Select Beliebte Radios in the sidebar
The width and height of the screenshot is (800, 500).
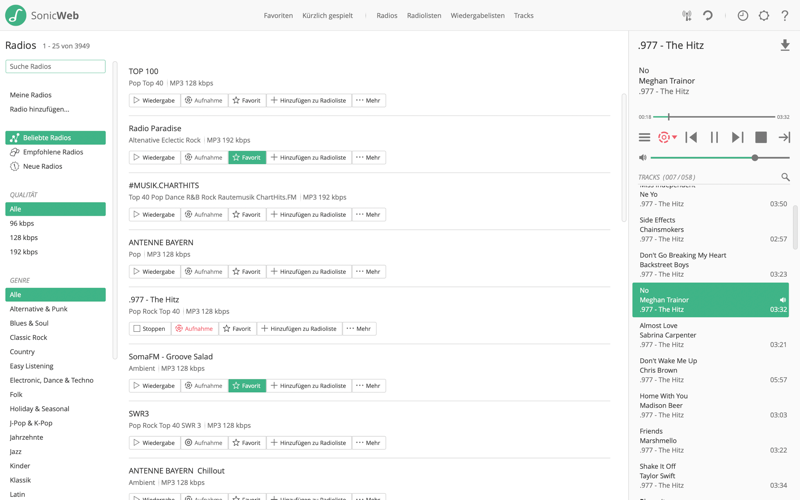tap(56, 138)
